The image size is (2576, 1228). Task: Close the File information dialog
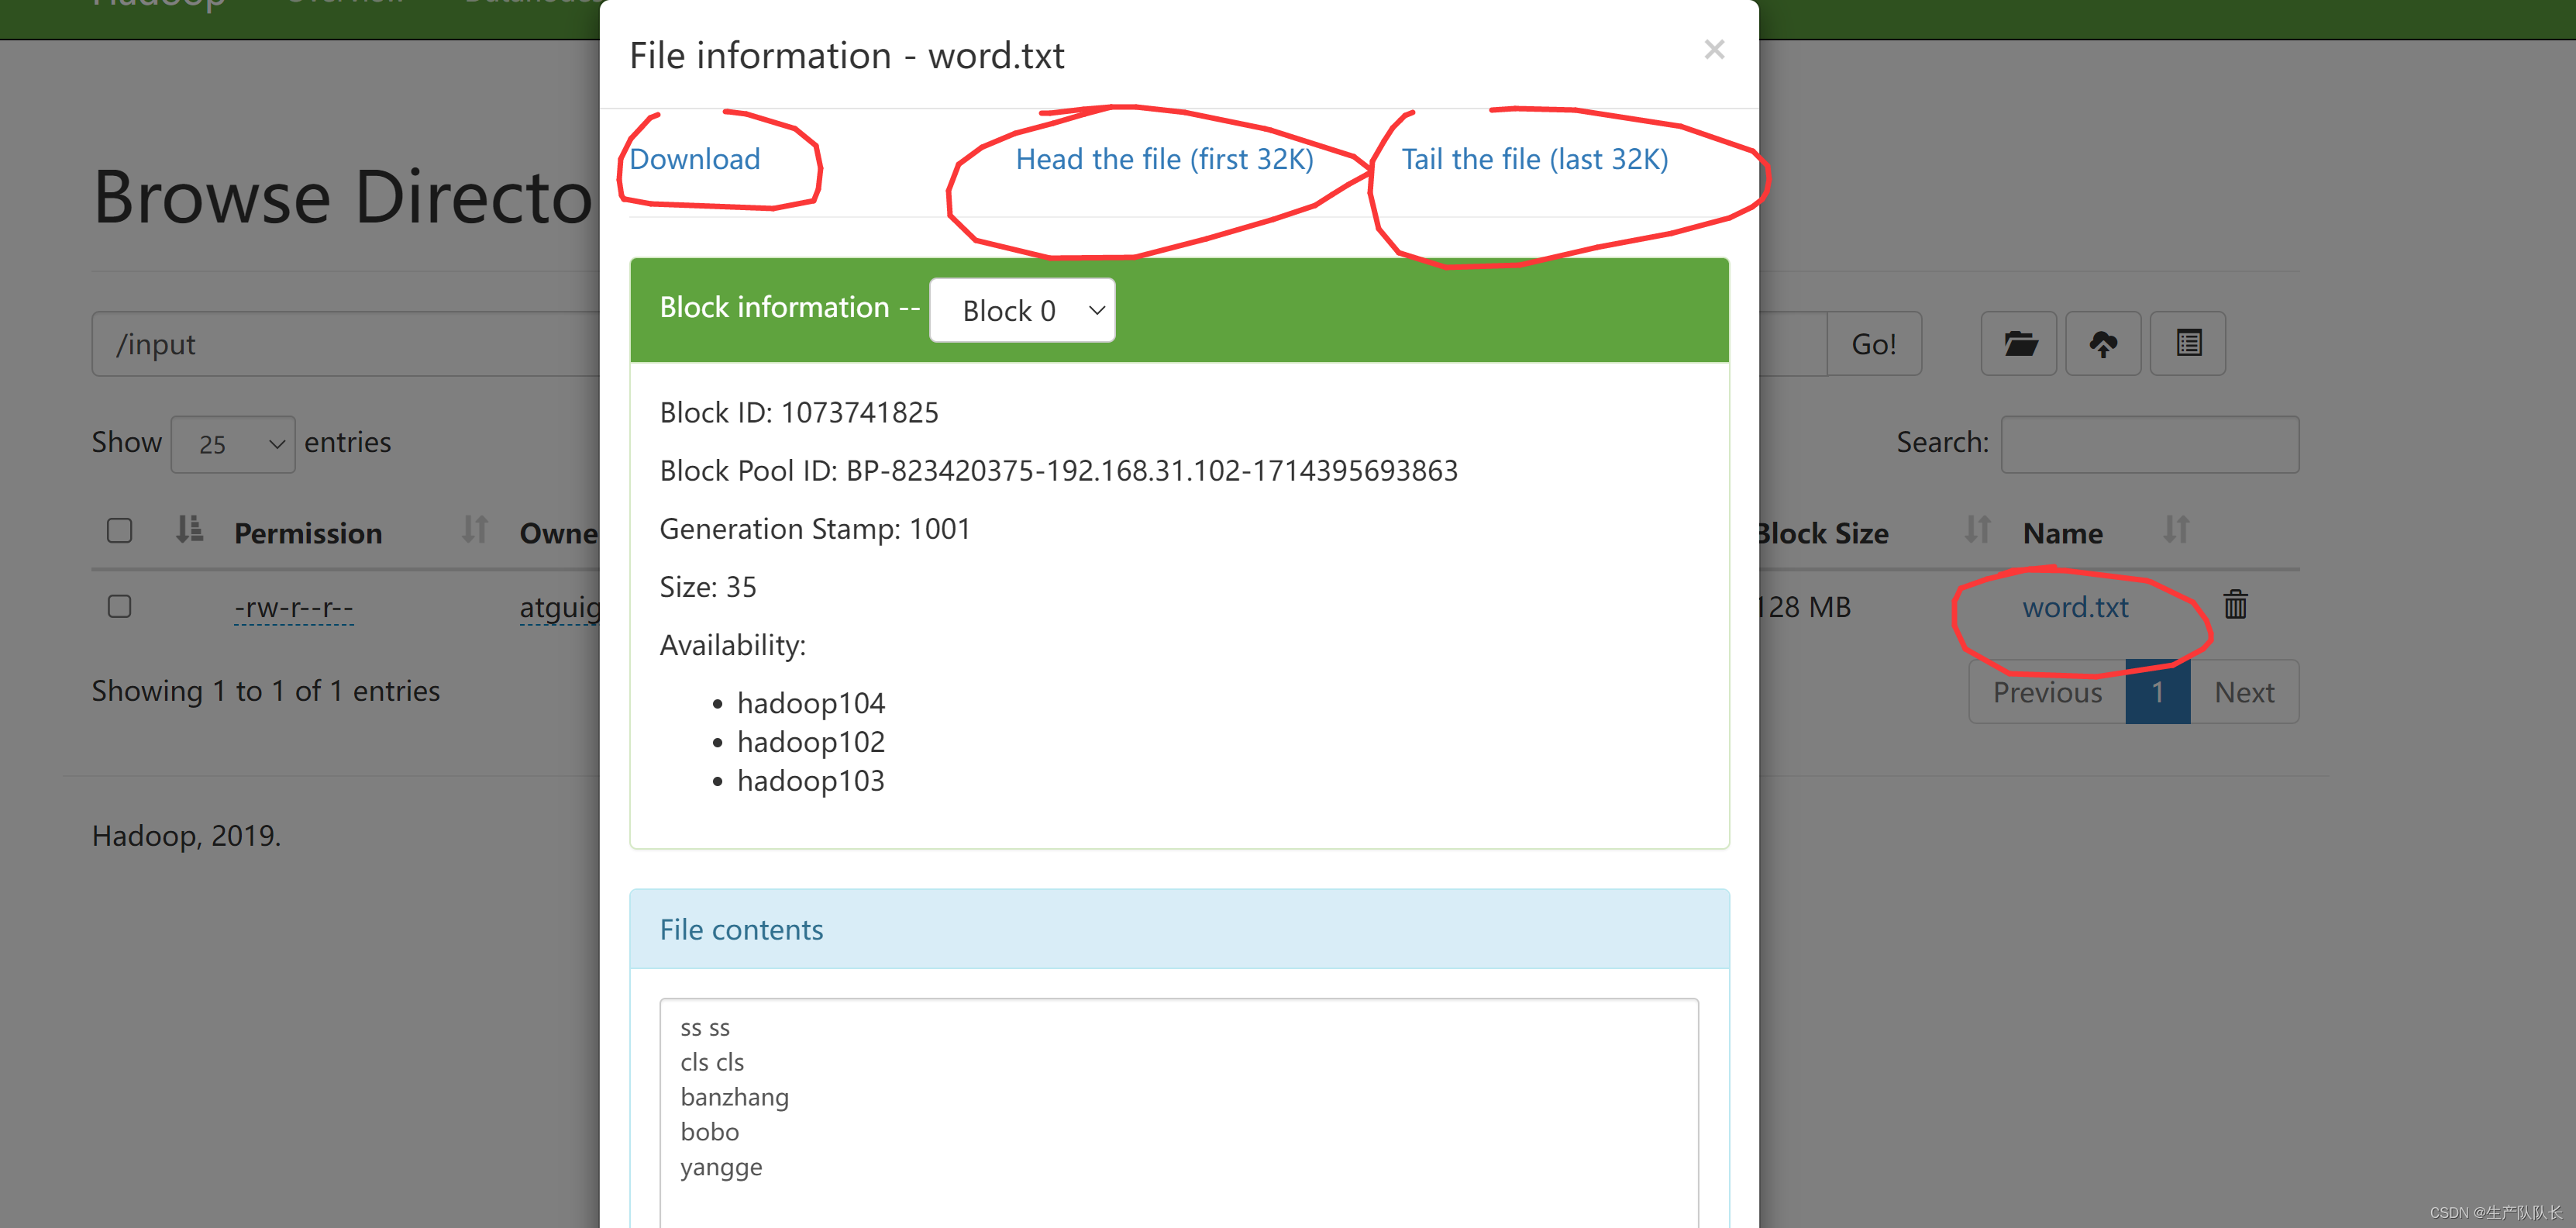pyautogui.click(x=1714, y=50)
